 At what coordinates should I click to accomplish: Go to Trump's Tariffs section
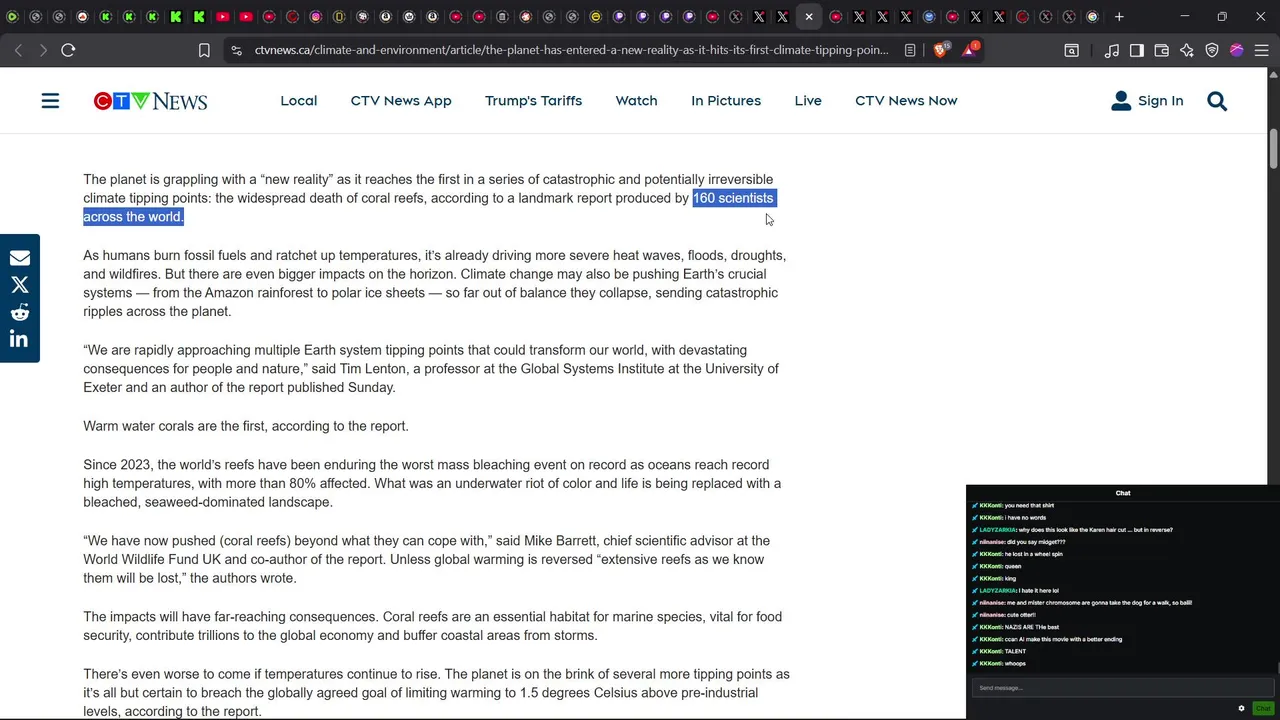tap(533, 101)
